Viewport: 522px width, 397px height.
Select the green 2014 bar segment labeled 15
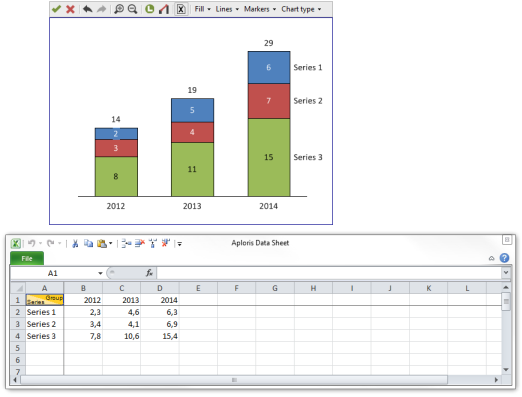(x=269, y=157)
